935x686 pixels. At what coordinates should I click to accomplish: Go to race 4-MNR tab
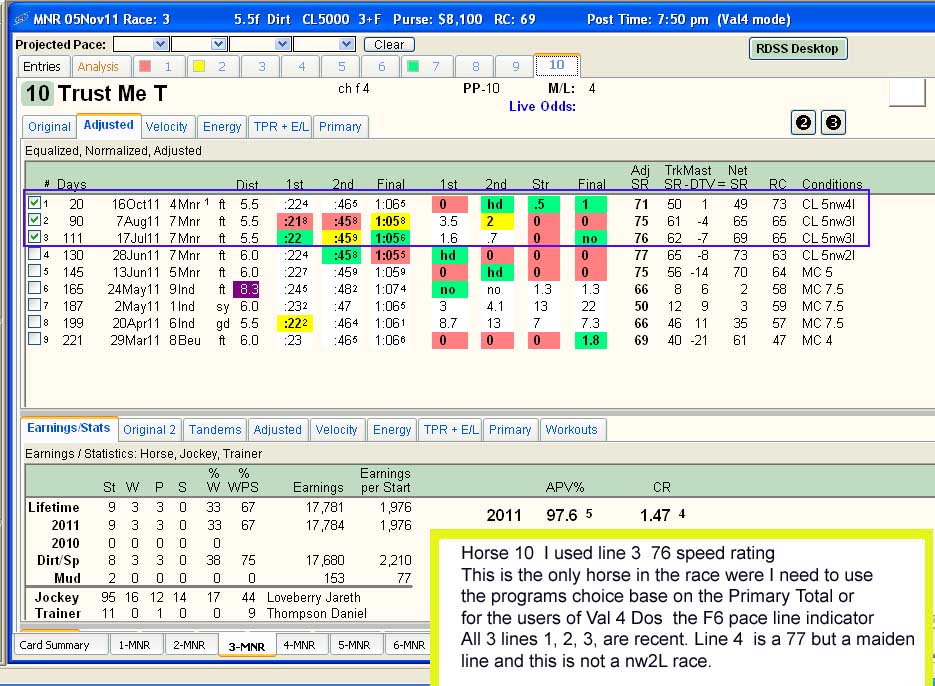pos(299,645)
